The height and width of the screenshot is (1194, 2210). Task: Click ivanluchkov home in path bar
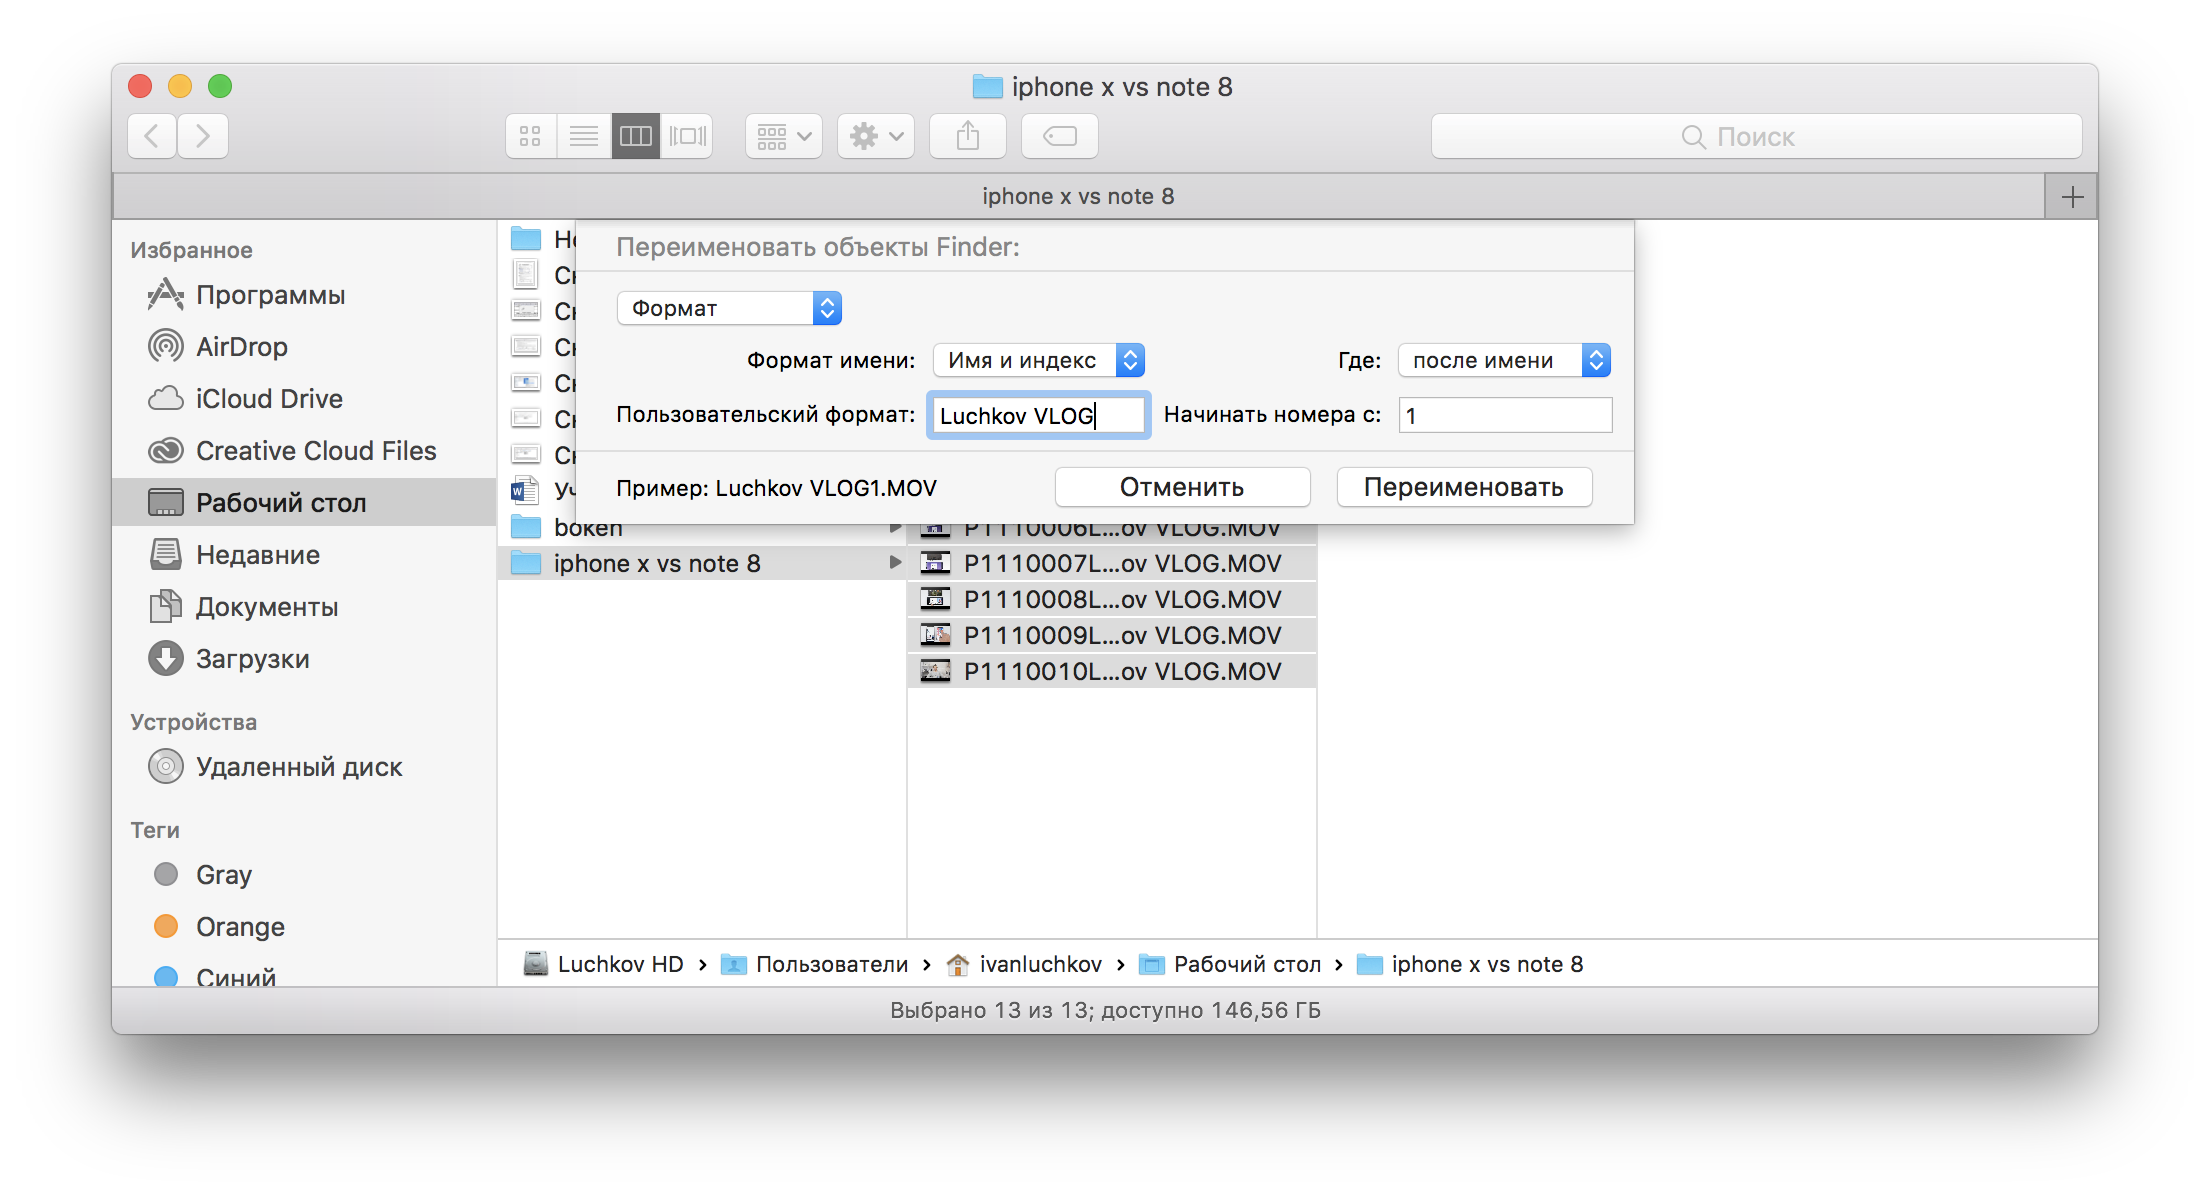click(1024, 964)
